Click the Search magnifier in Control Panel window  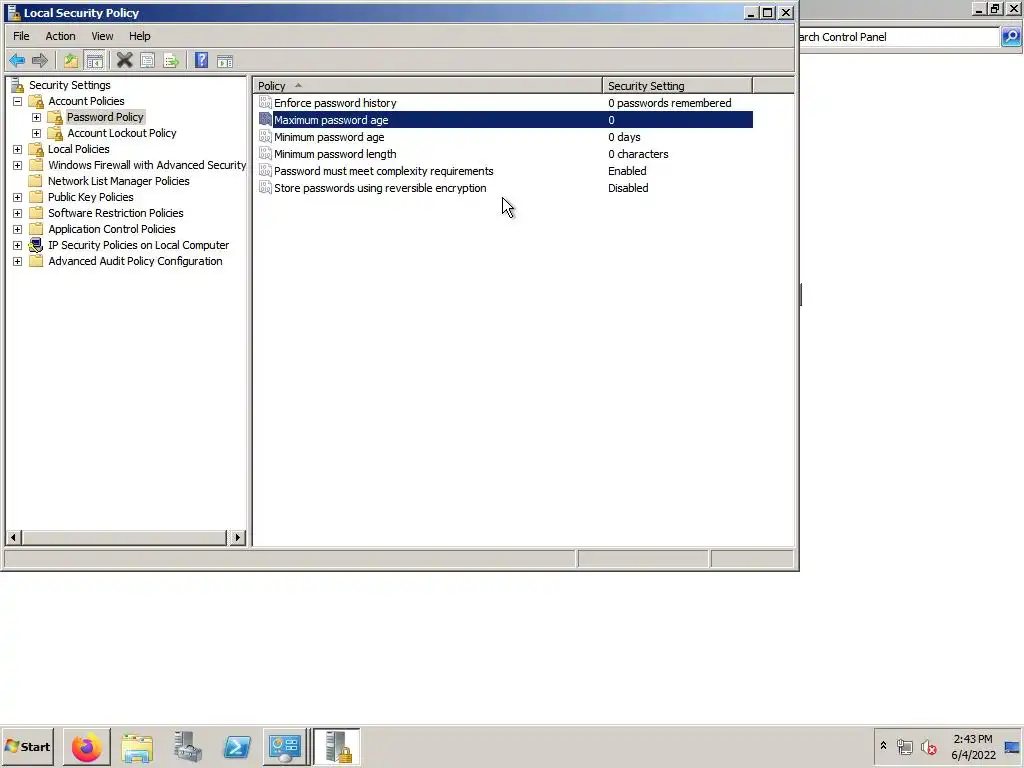(x=1011, y=37)
